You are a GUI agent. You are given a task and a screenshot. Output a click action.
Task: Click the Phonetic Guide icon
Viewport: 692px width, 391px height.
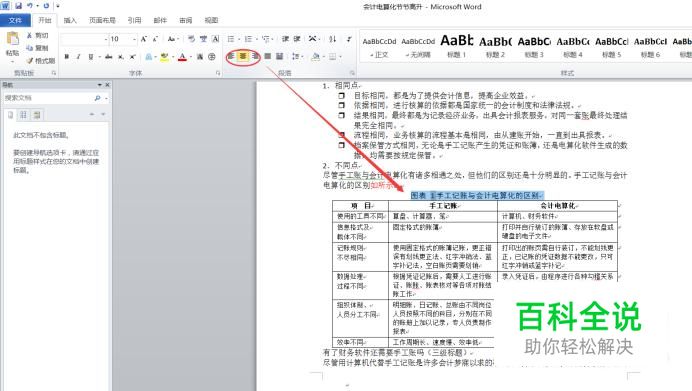tap(203, 39)
